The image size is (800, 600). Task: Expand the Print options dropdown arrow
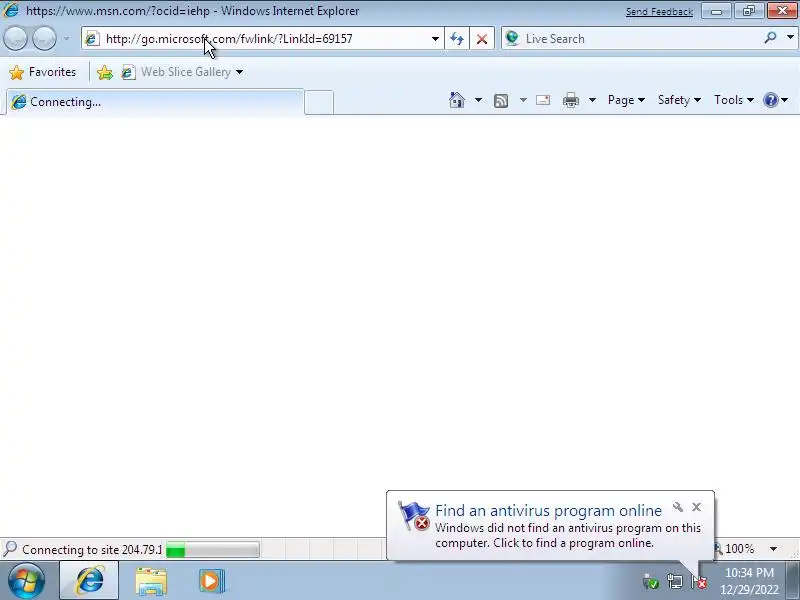coord(592,100)
